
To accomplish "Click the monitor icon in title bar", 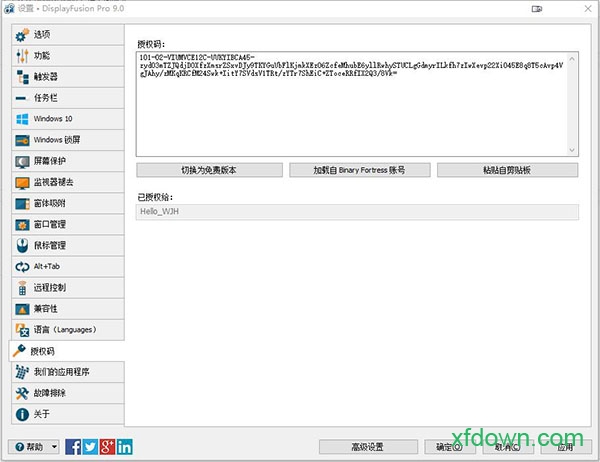I will (x=536, y=9).
